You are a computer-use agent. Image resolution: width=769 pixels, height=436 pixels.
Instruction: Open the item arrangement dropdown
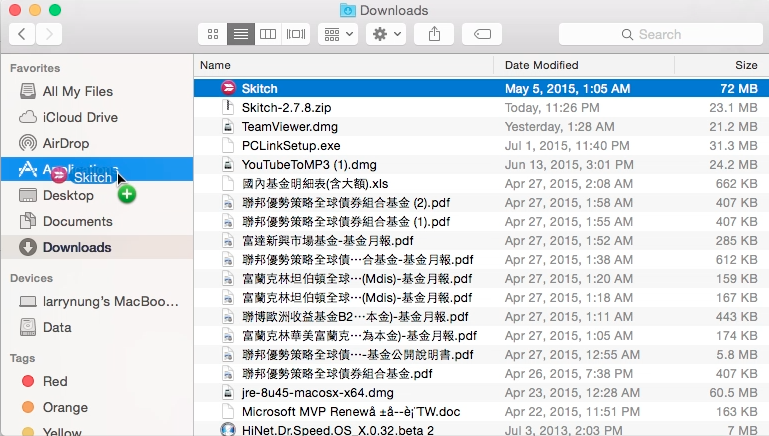pyautogui.click(x=338, y=34)
